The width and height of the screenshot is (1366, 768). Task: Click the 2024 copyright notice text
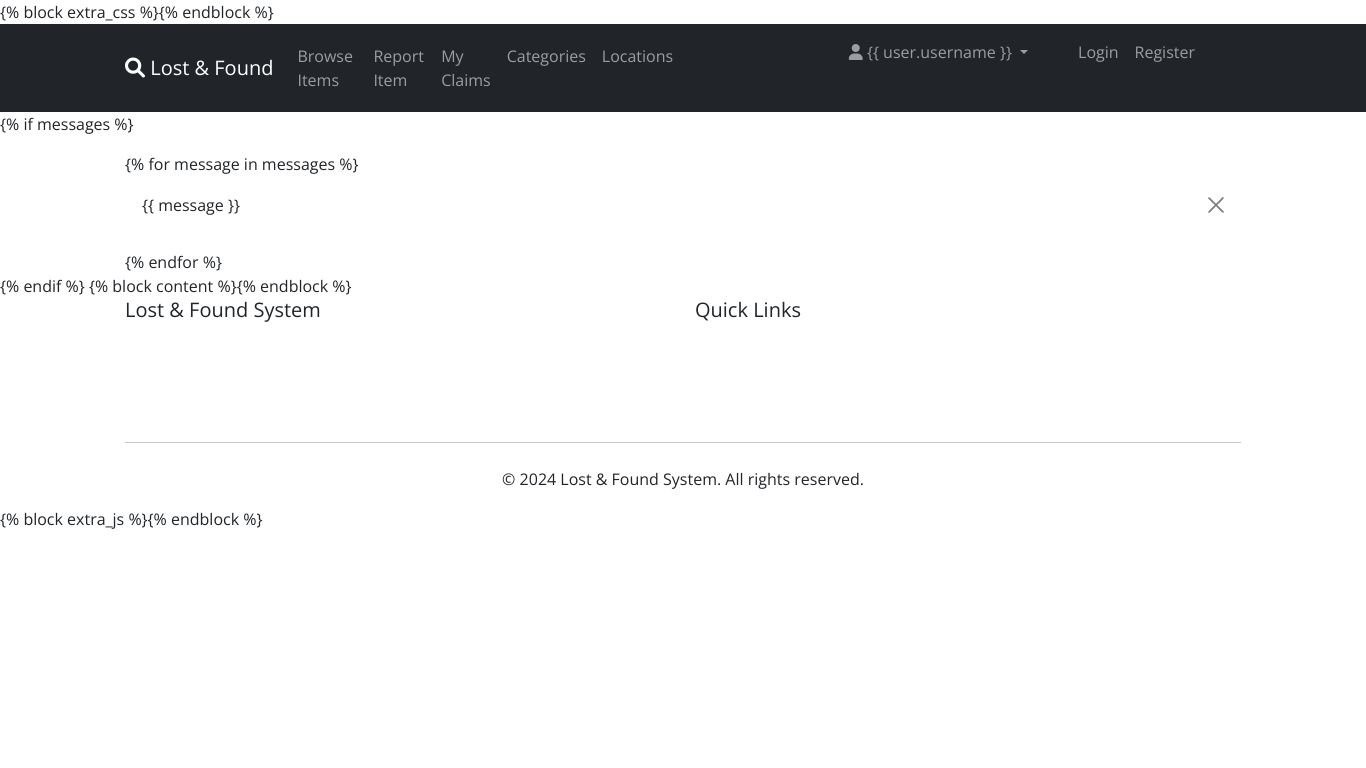tap(682, 479)
